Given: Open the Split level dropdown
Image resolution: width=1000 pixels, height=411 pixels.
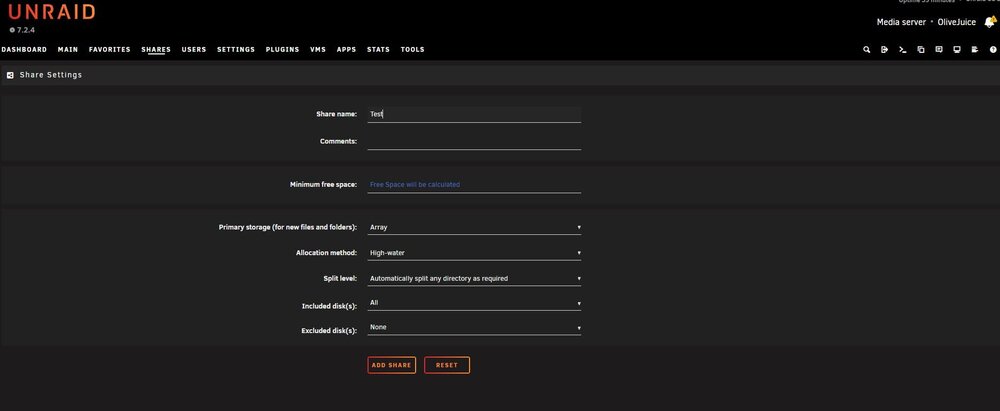Looking at the screenshot, I should pyautogui.click(x=474, y=278).
